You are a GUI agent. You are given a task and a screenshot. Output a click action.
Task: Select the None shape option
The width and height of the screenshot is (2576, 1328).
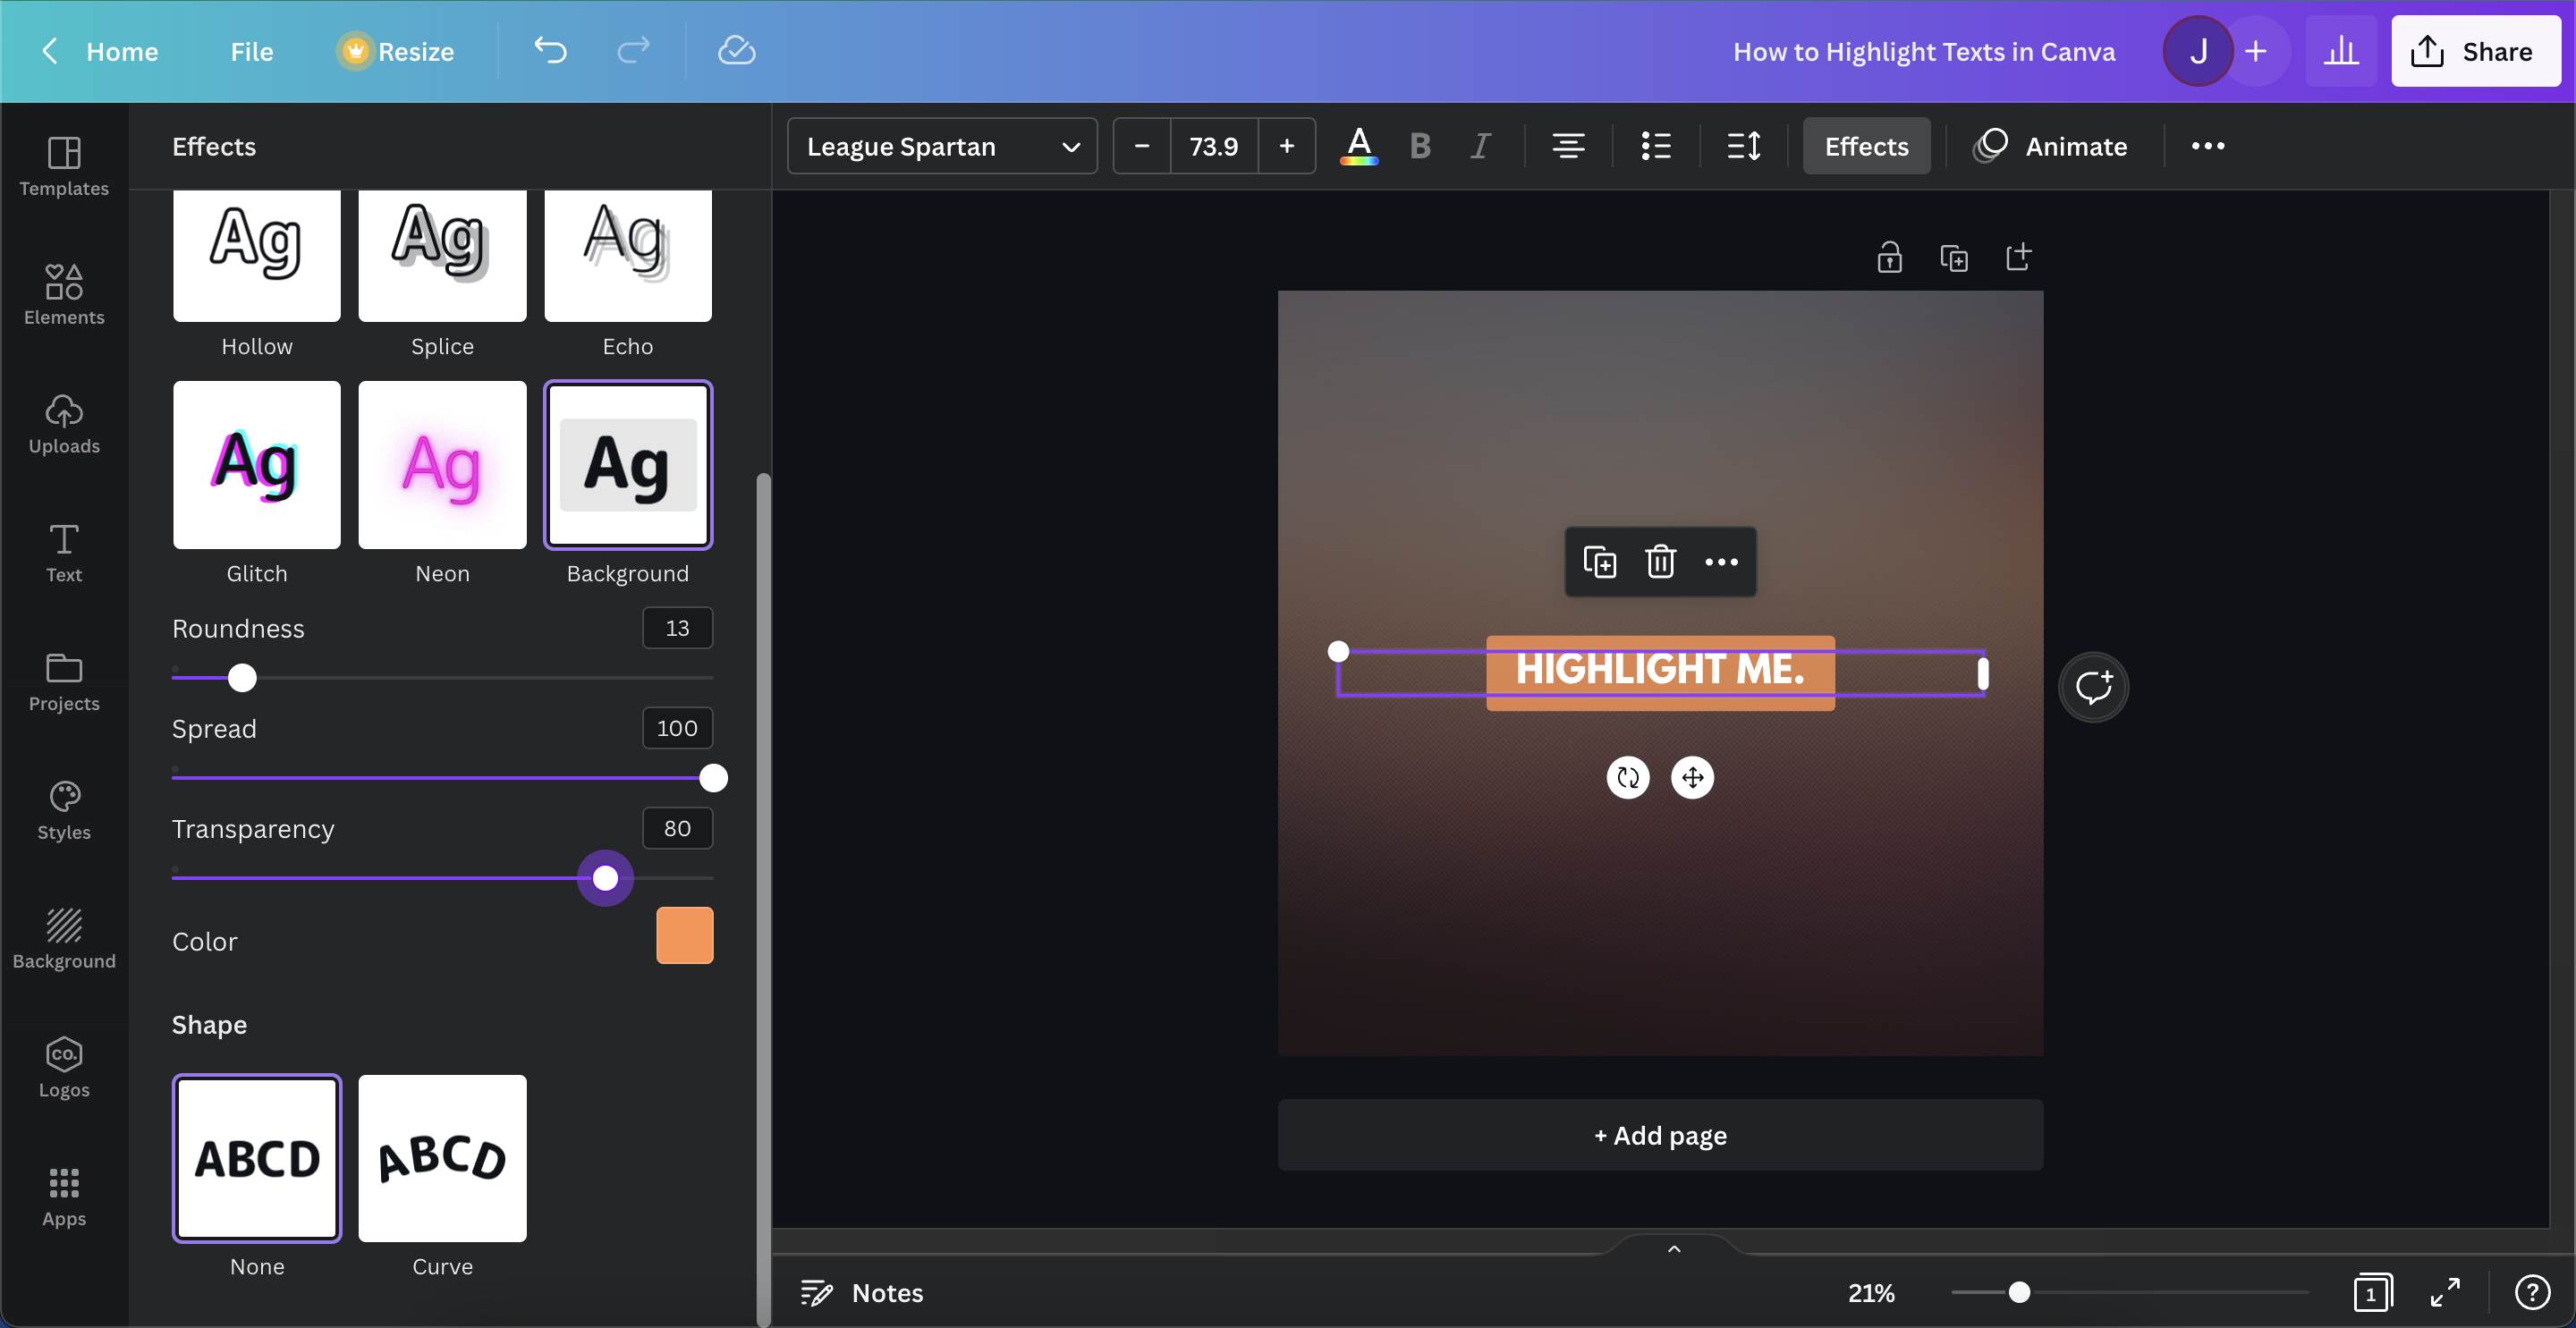coord(258,1157)
